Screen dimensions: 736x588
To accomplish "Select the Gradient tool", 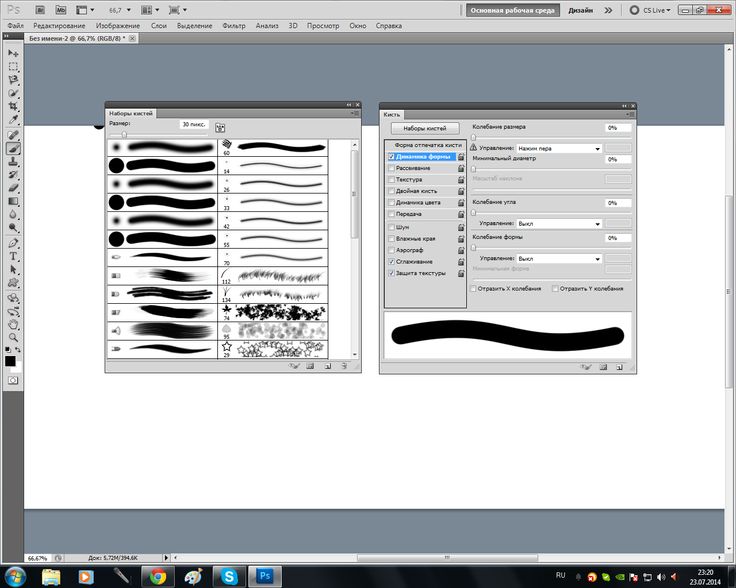I will (13, 201).
